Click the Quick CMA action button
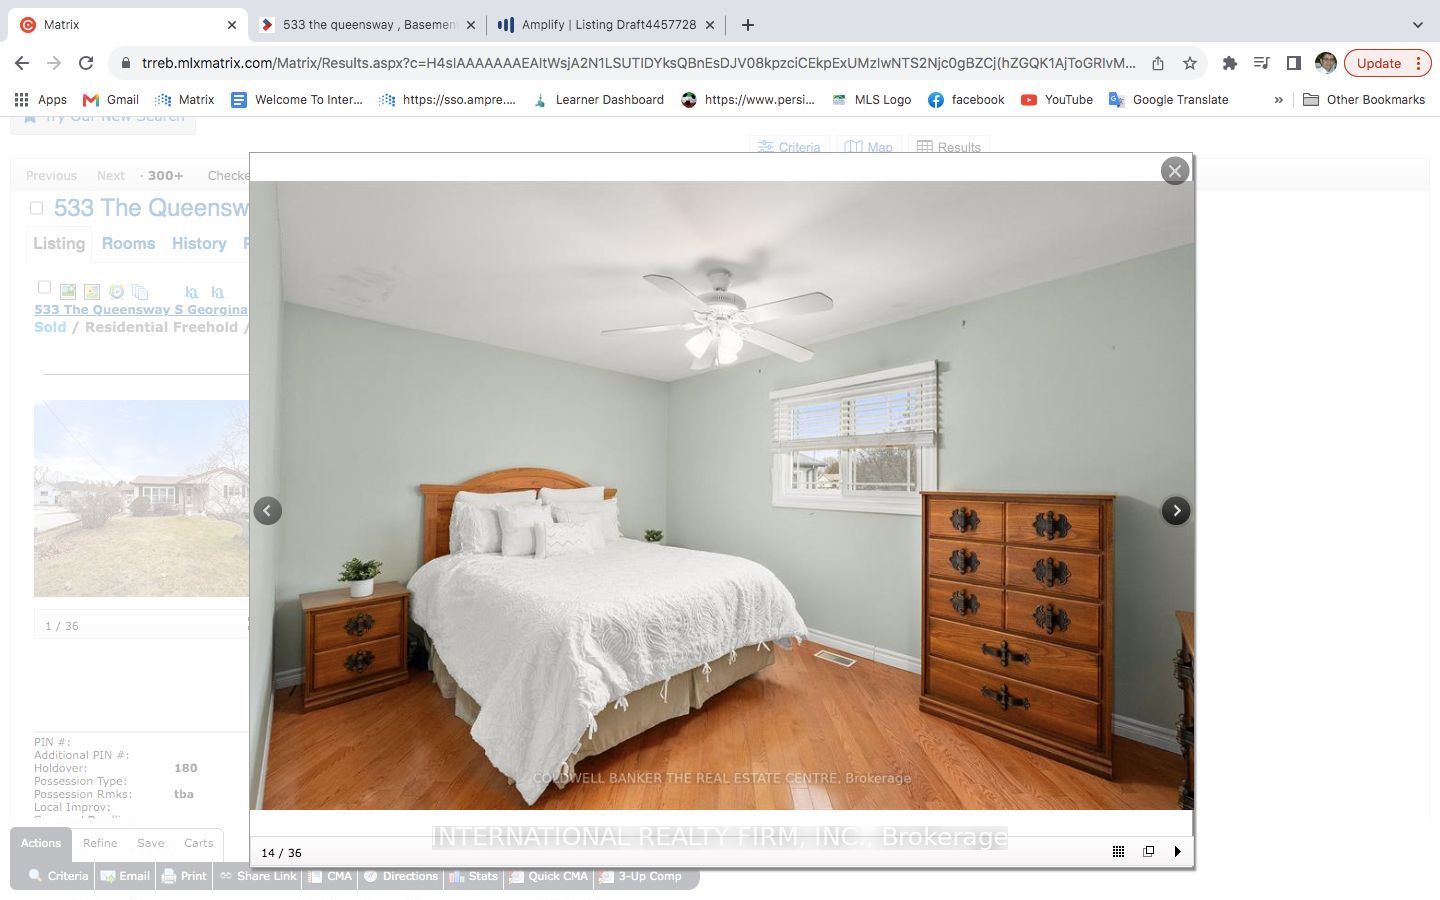Image resolution: width=1440 pixels, height=900 pixels. pyautogui.click(x=548, y=876)
